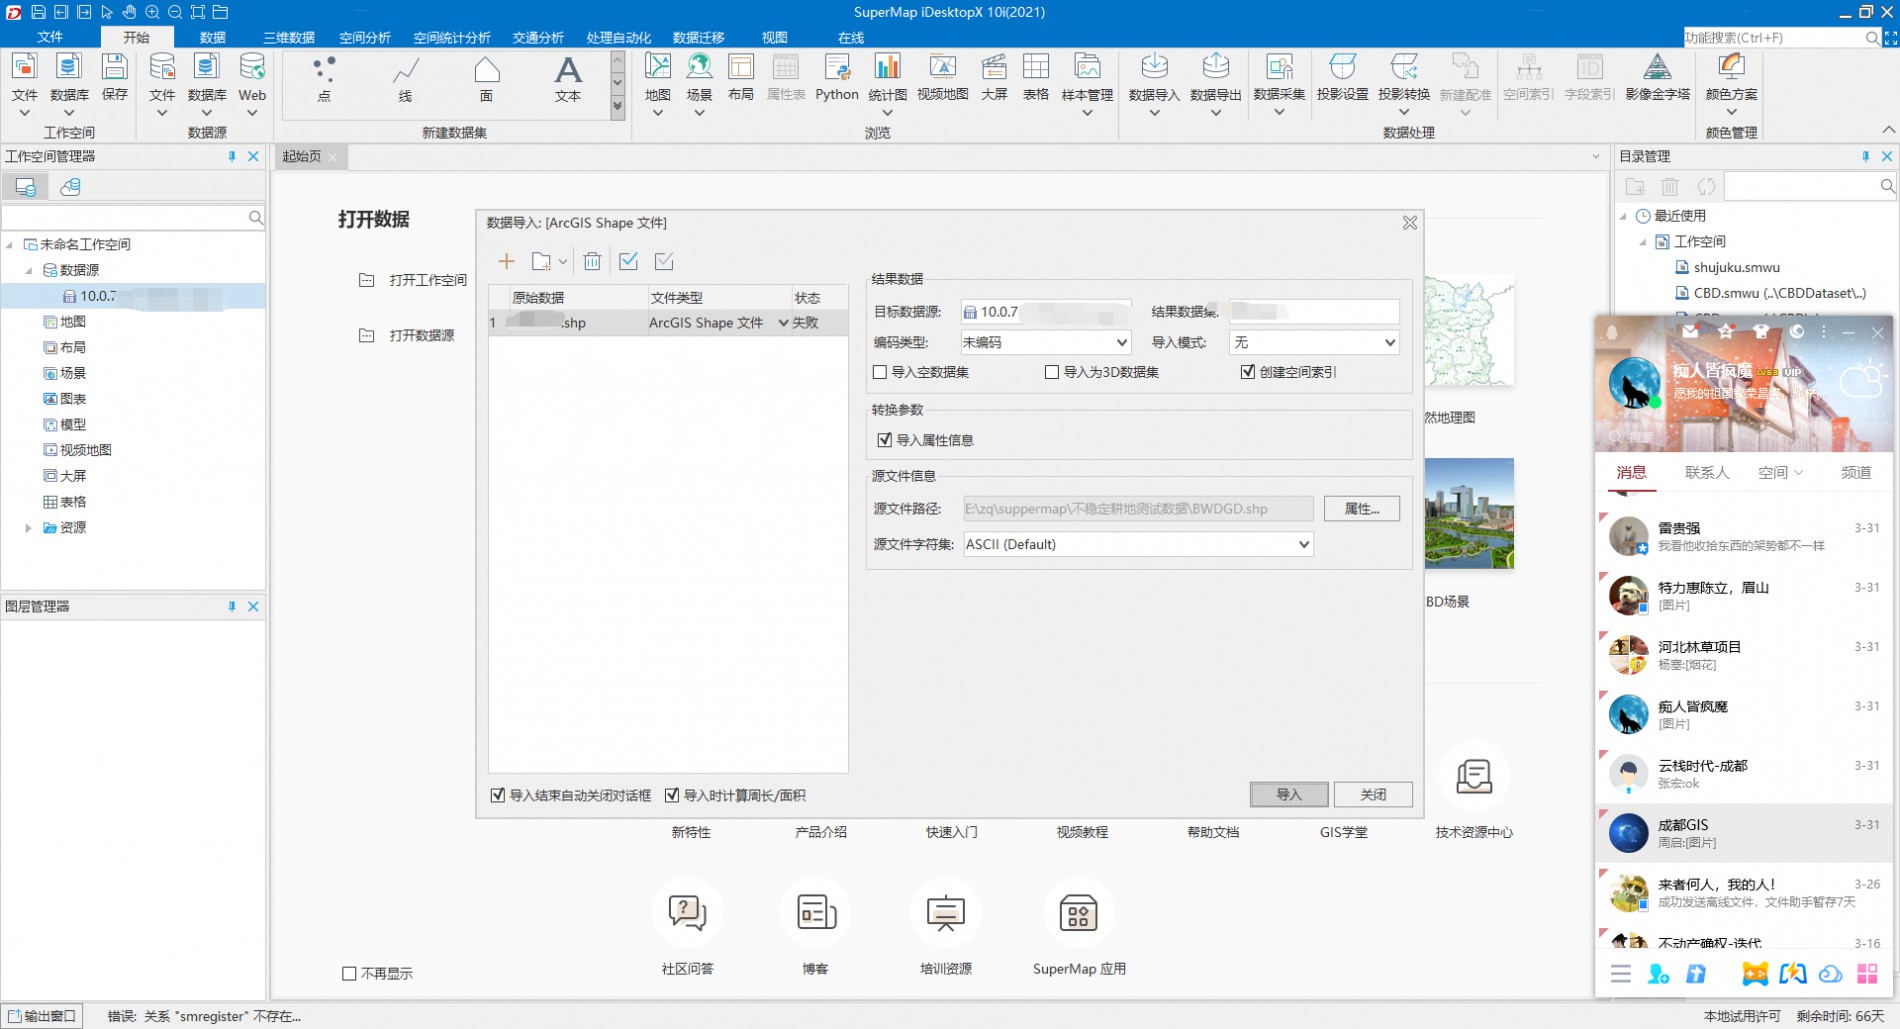This screenshot has width=1900, height=1029.
Task: Switch to the 交通分析 tab
Action: click(x=538, y=37)
